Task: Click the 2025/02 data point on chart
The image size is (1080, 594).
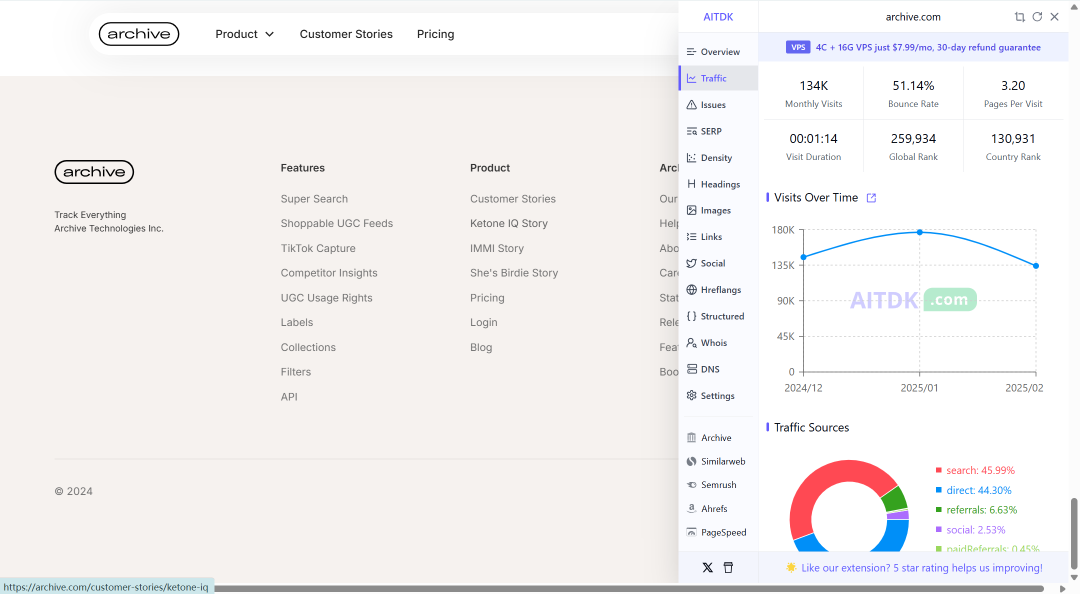Action: pos(1036,266)
